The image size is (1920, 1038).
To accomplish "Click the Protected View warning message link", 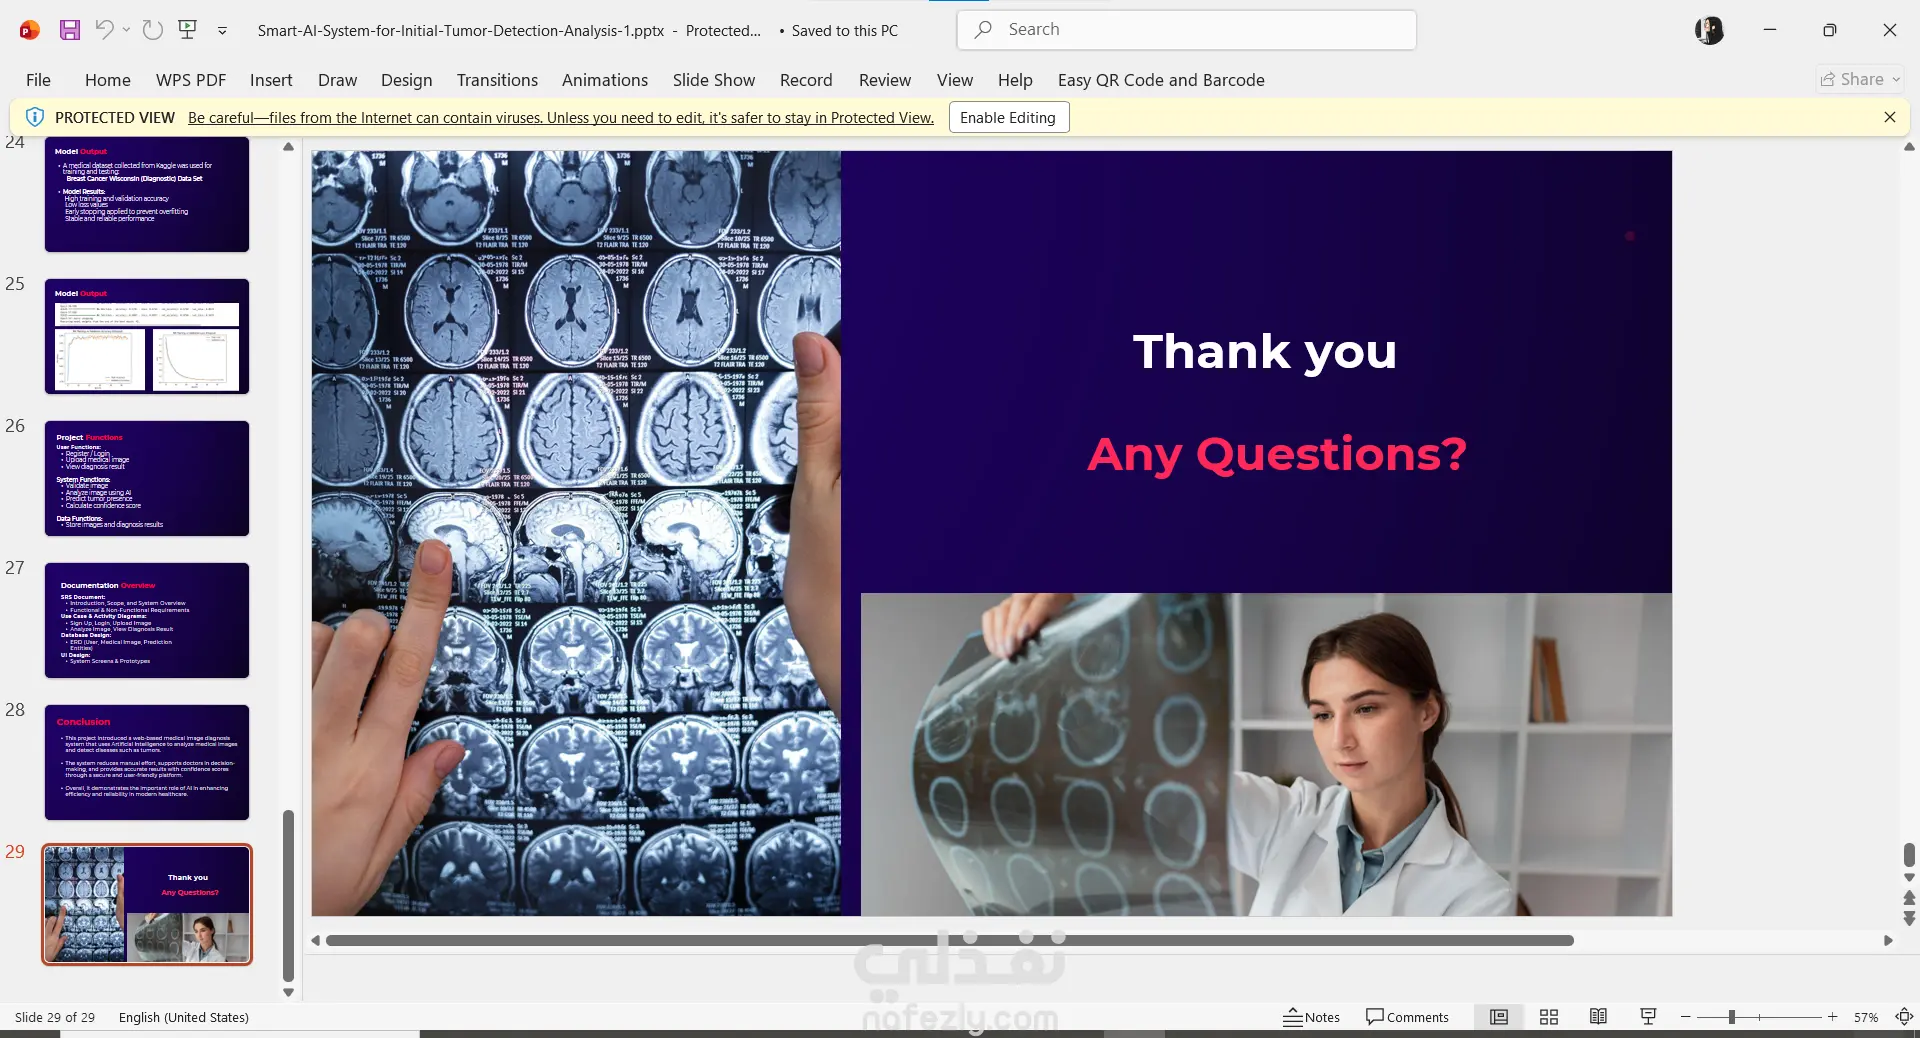I will coord(561,118).
